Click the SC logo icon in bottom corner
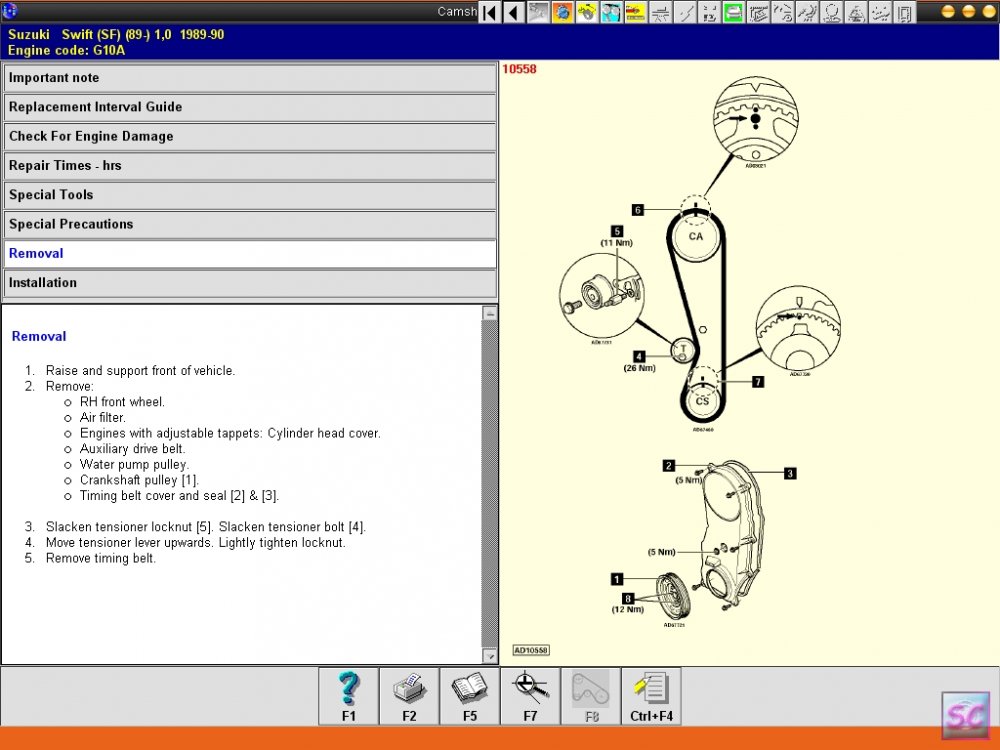 [x=966, y=716]
